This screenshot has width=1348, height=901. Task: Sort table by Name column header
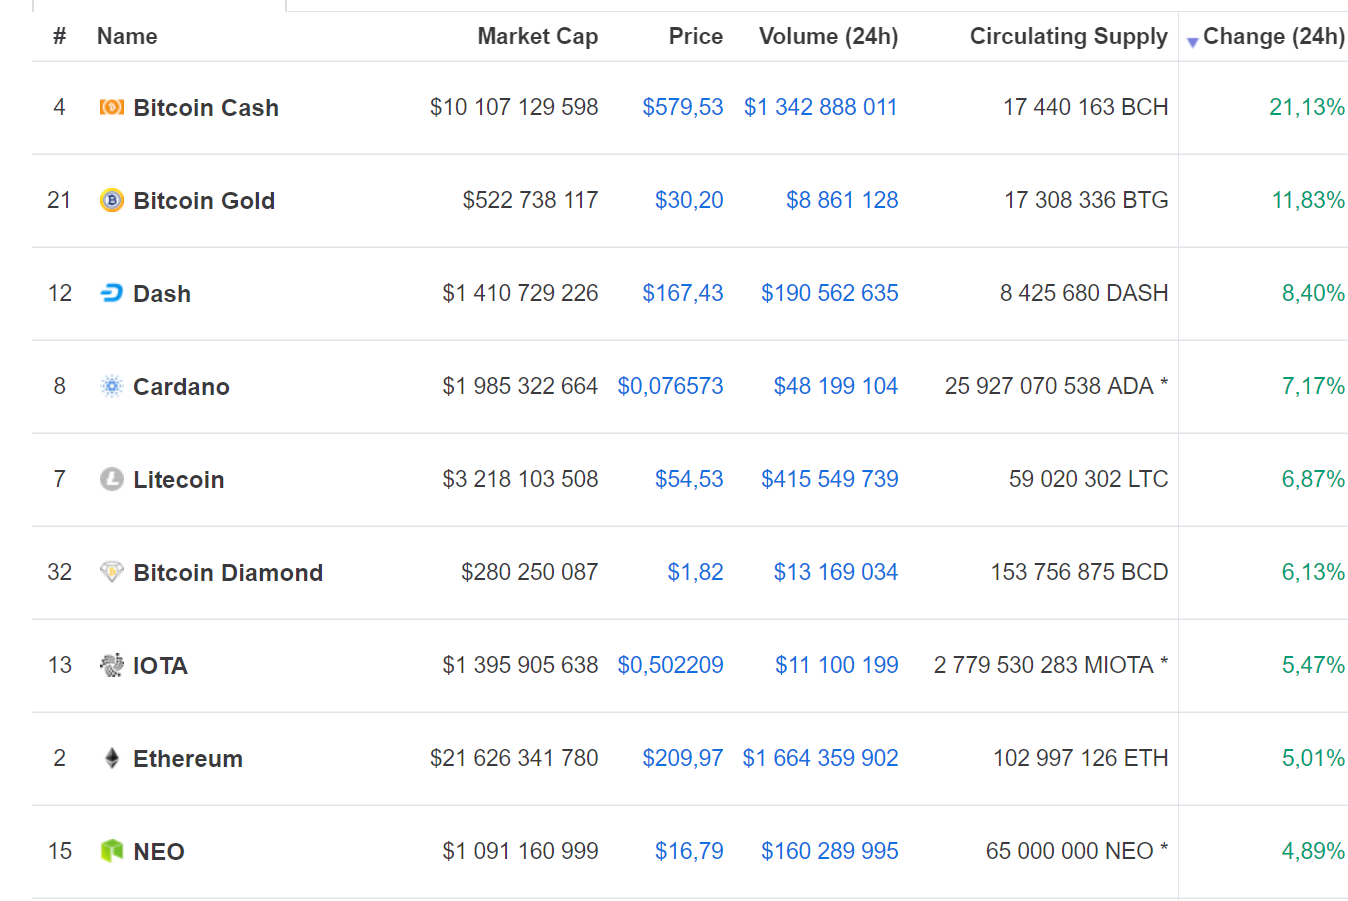(127, 36)
